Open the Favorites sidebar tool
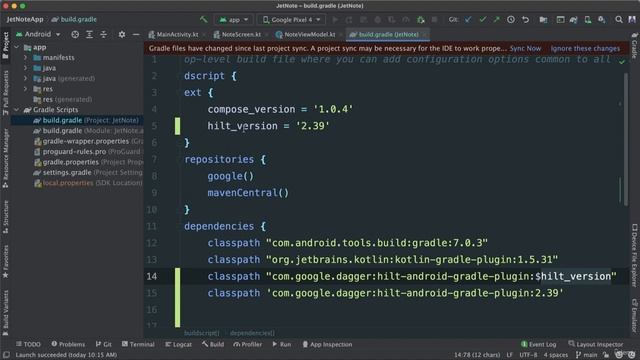The height and width of the screenshot is (360, 640). coord(5,262)
